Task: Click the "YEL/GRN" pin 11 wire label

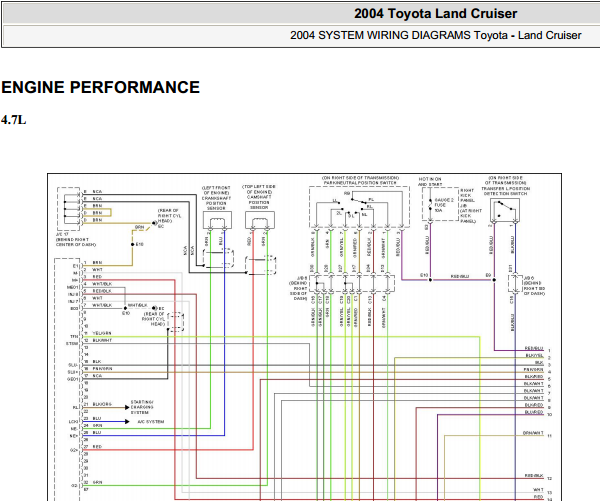Action: tap(102, 333)
